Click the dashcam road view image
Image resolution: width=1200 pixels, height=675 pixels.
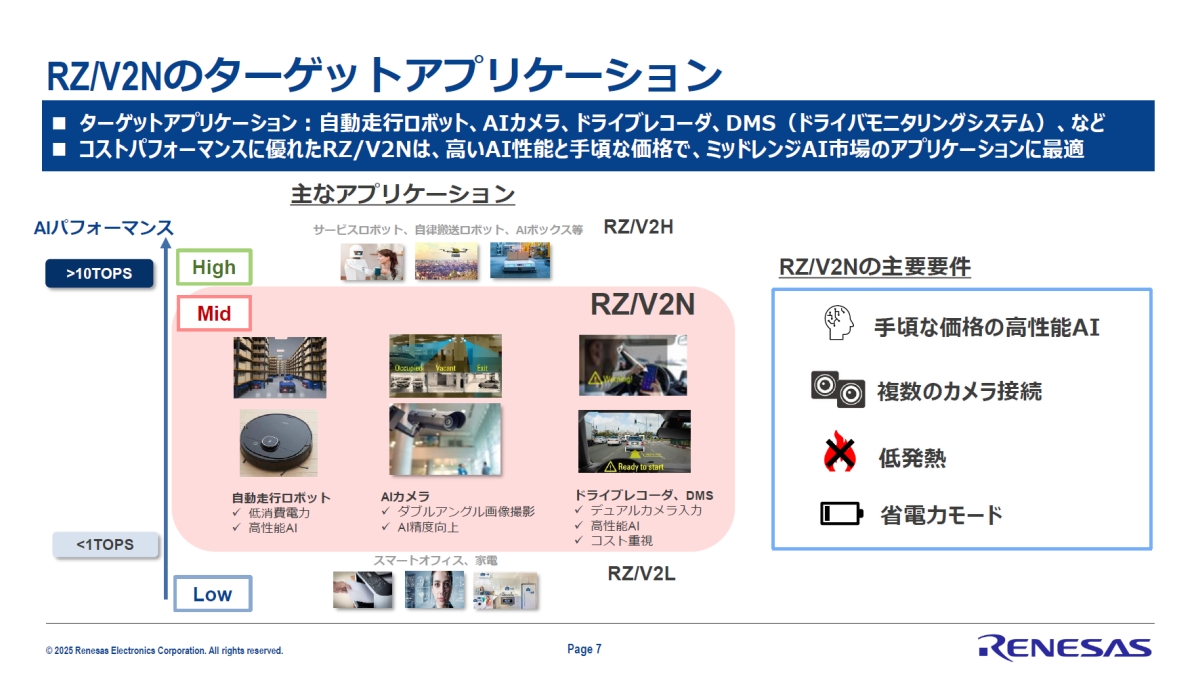[634, 441]
